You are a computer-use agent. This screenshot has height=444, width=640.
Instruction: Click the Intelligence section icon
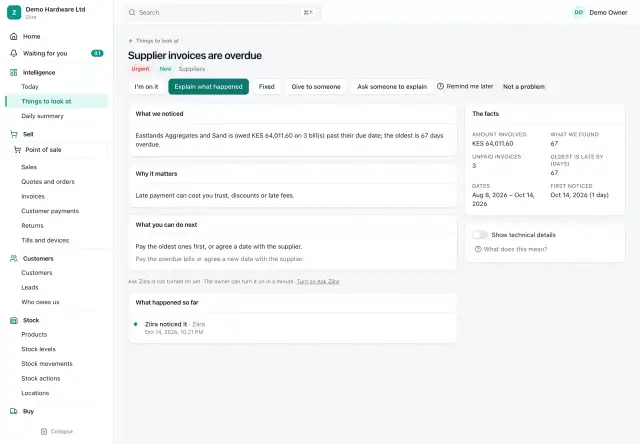pos(13,73)
